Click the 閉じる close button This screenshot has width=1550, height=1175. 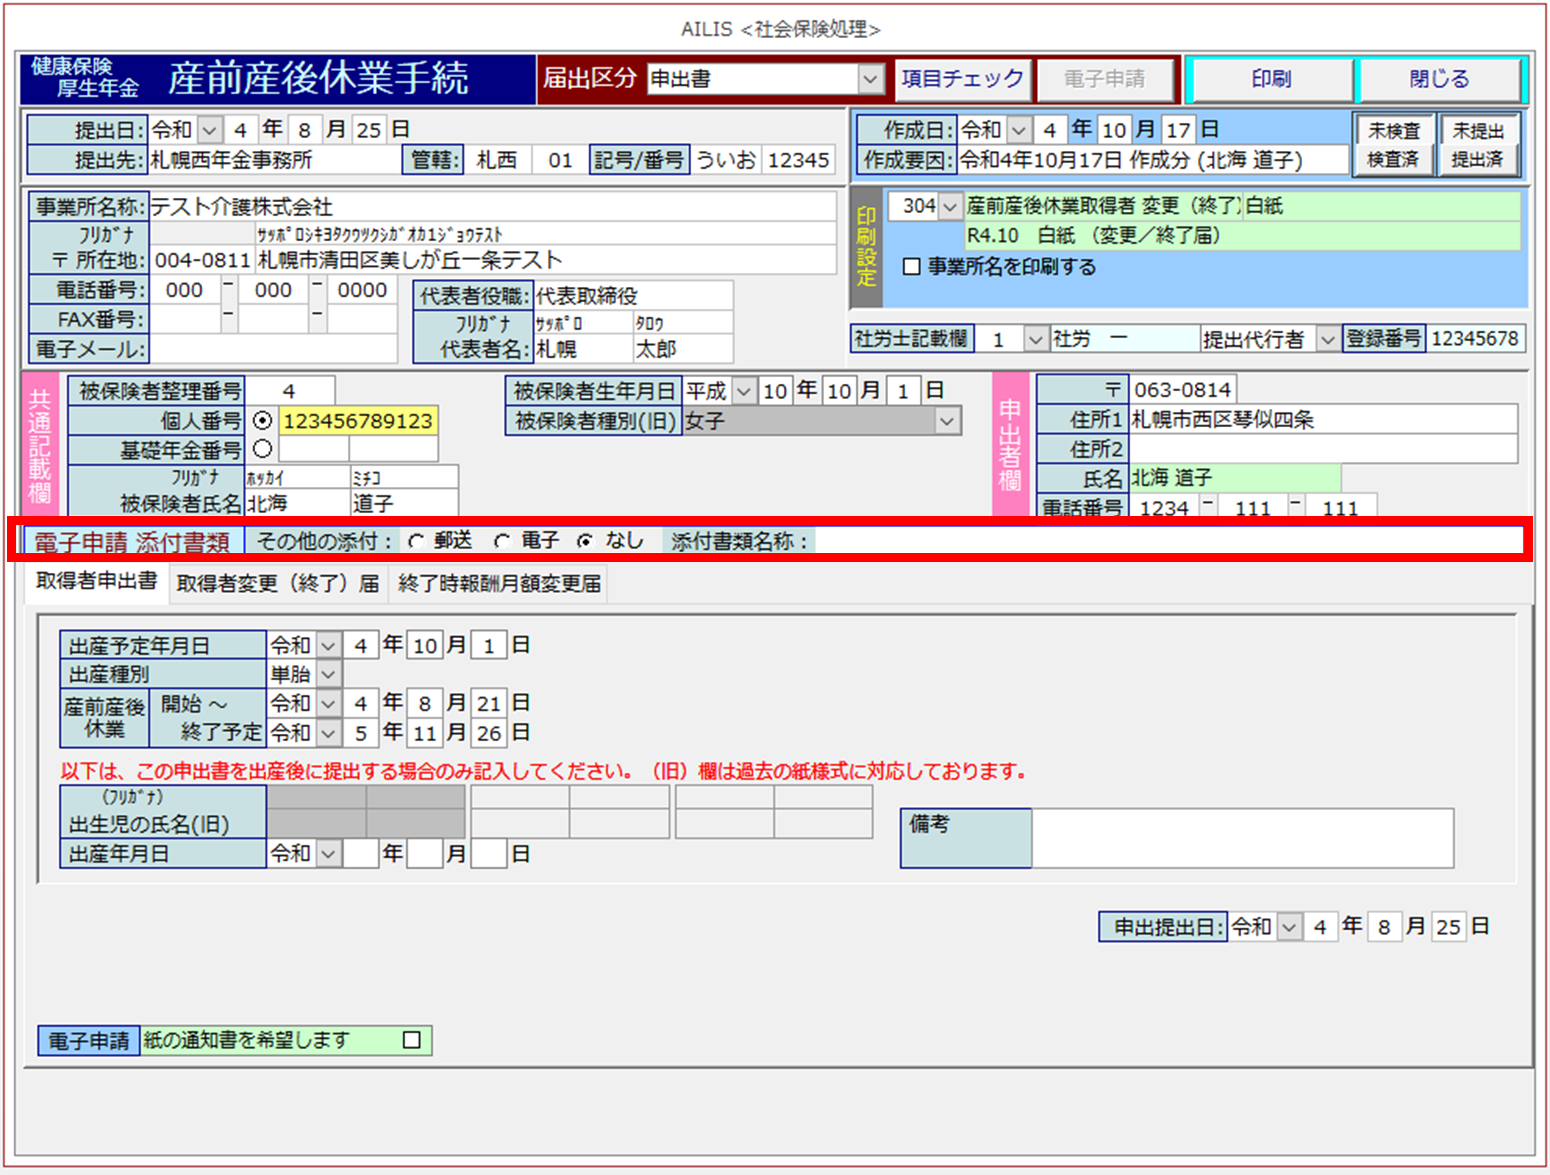point(1439,79)
